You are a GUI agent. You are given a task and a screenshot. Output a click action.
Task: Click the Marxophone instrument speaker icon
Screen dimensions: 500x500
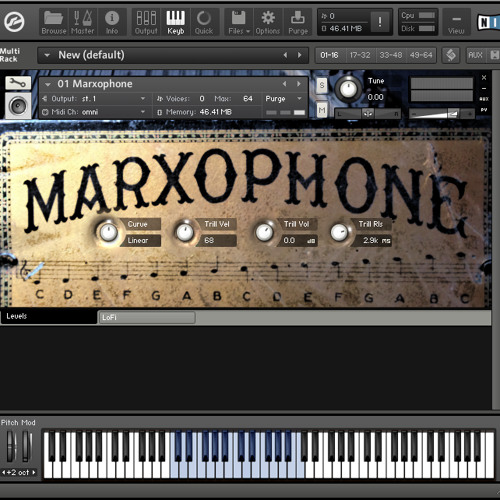pos(18,106)
